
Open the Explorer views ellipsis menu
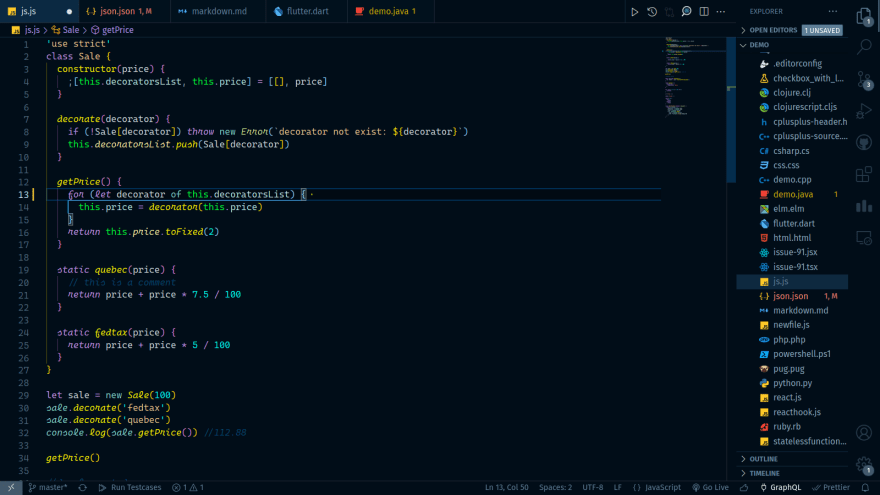[833, 11]
